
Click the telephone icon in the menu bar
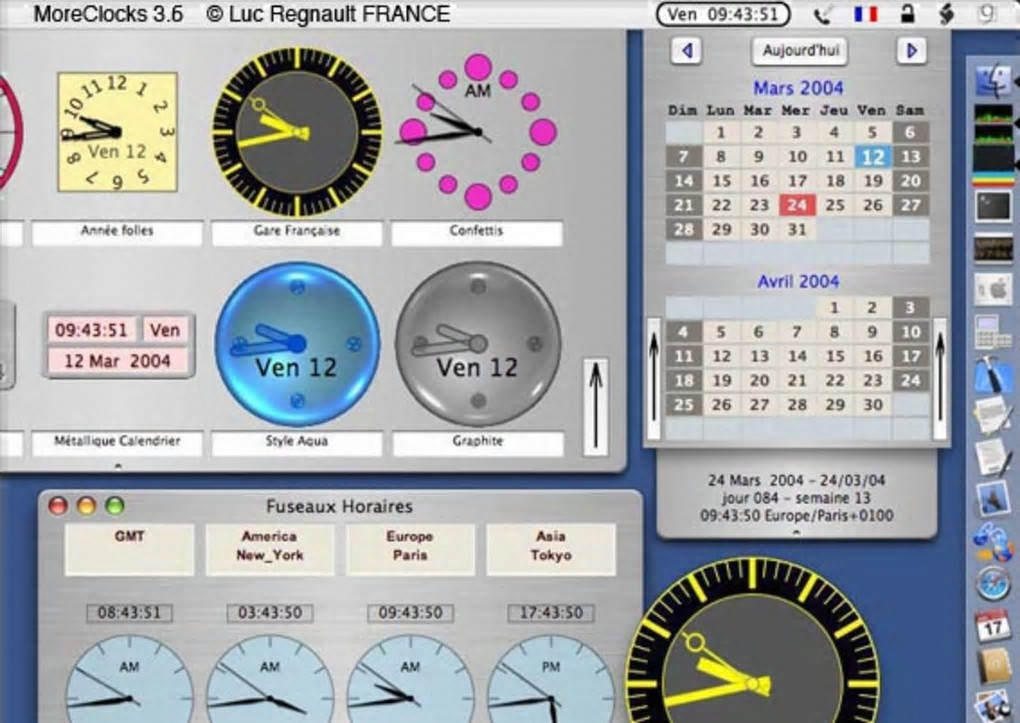(823, 14)
